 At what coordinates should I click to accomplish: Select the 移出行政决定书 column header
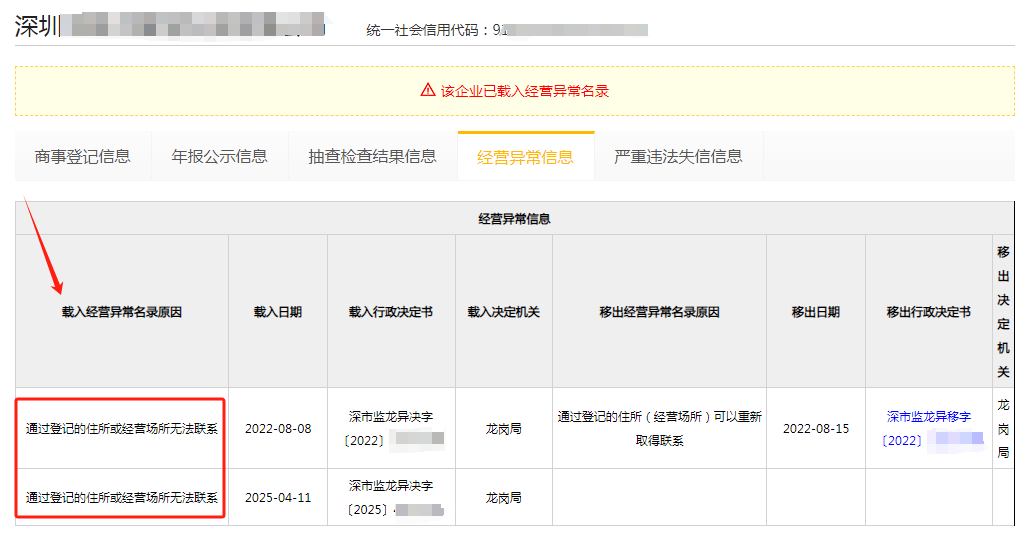[928, 312]
